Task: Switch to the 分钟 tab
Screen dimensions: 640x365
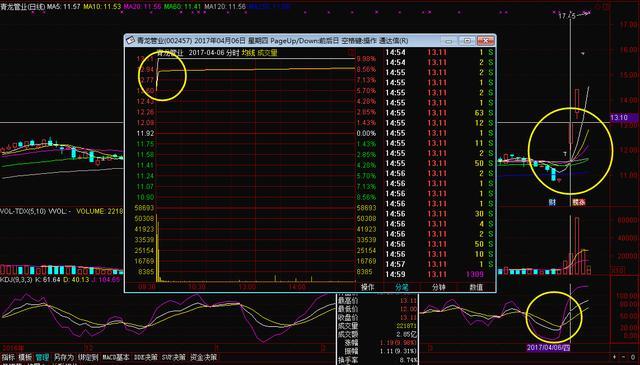Action: pyautogui.click(x=439, y=287)
